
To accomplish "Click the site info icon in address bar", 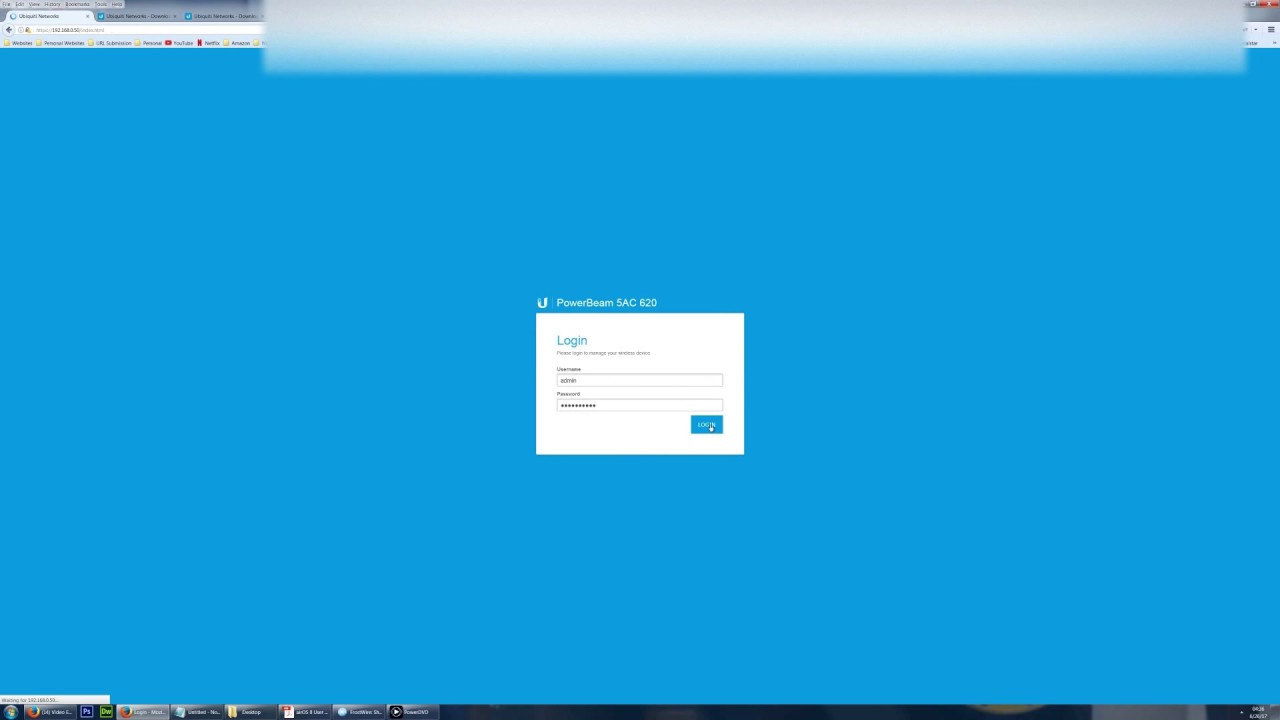I will point(20,30).
